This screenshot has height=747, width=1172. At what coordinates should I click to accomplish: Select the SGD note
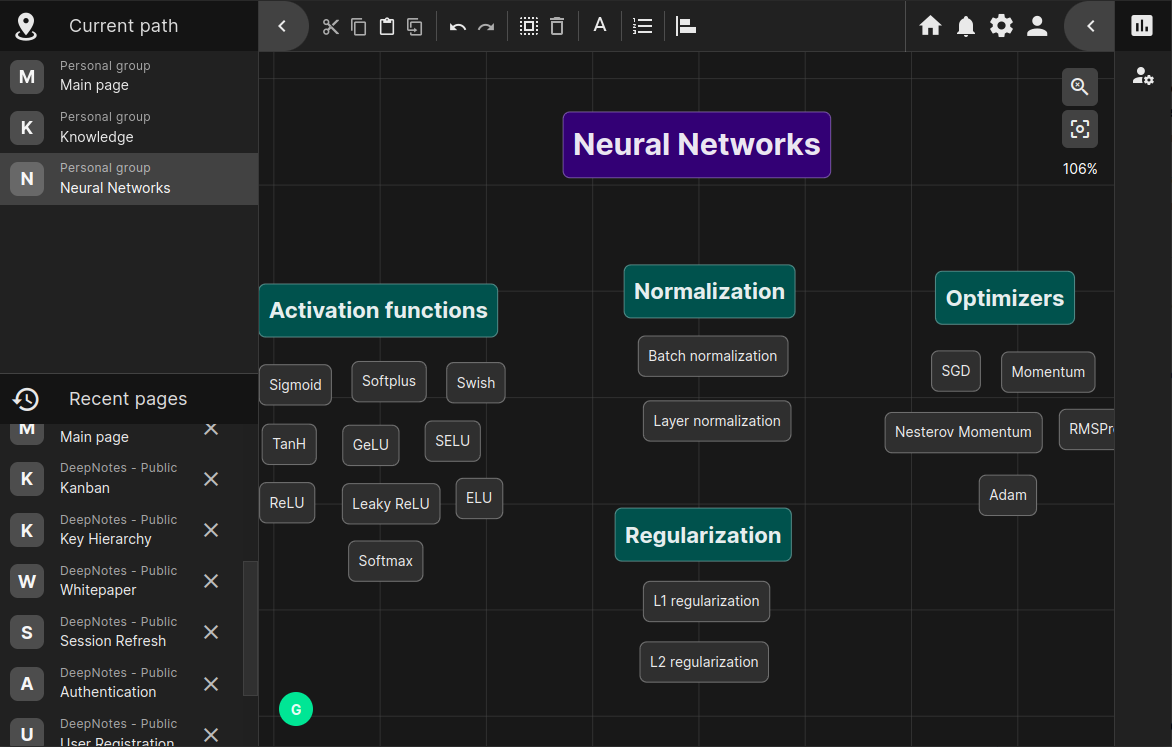[955, 371]
